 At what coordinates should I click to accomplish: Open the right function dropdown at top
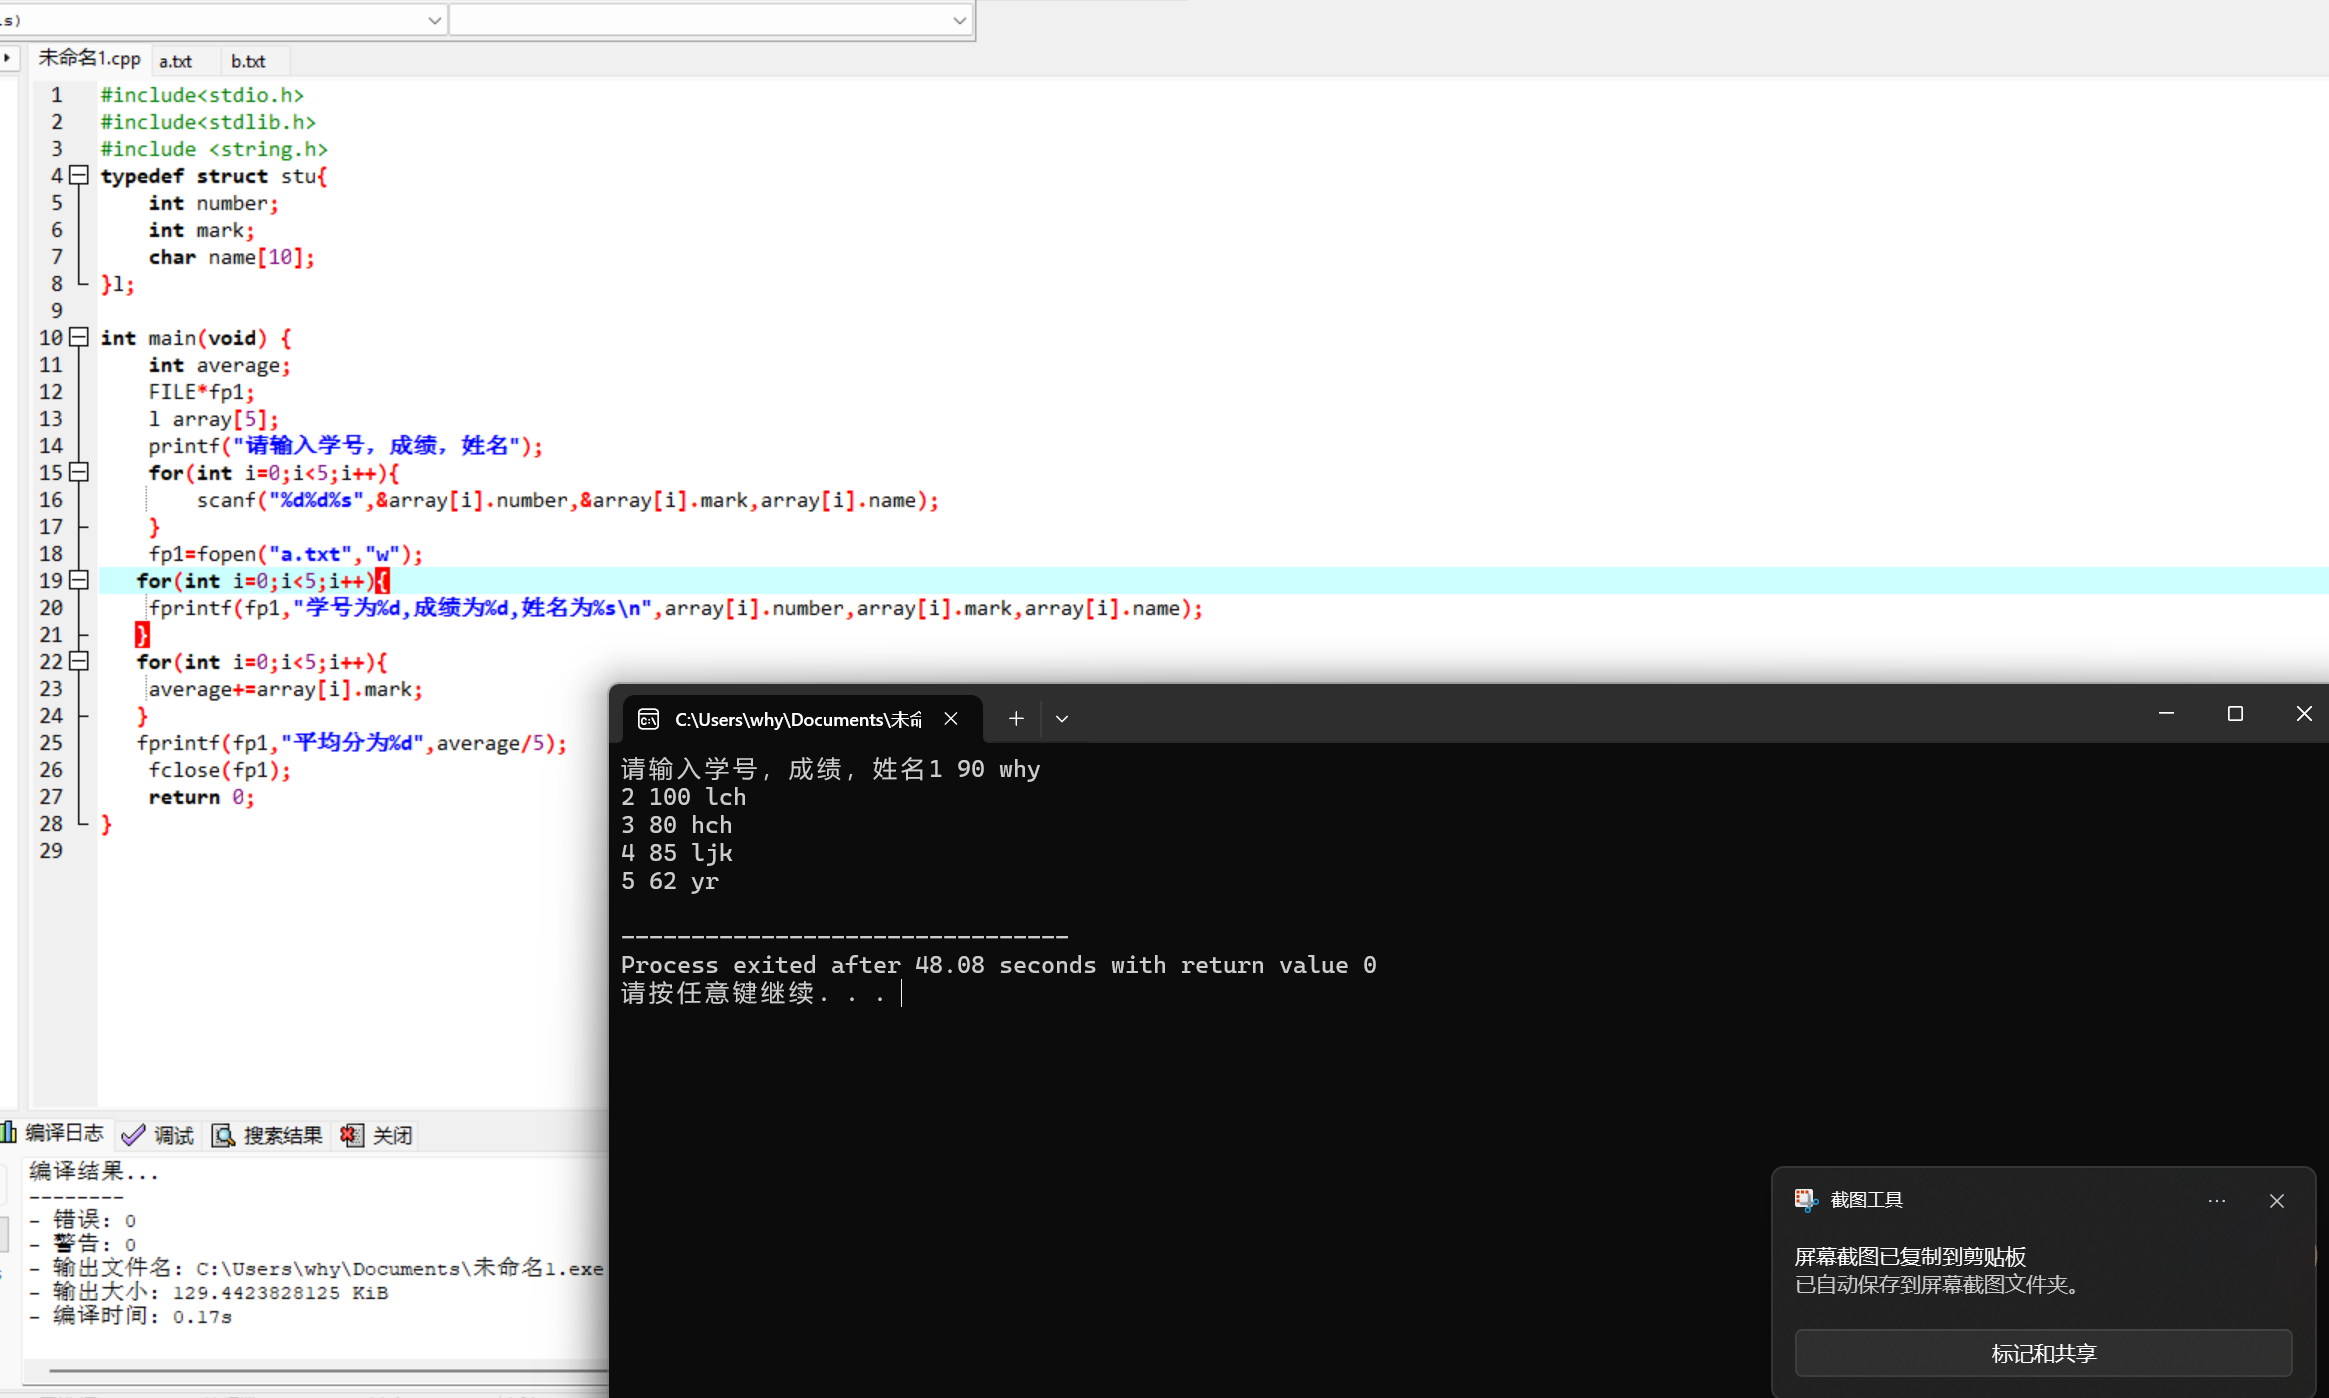tap(959, 20)
